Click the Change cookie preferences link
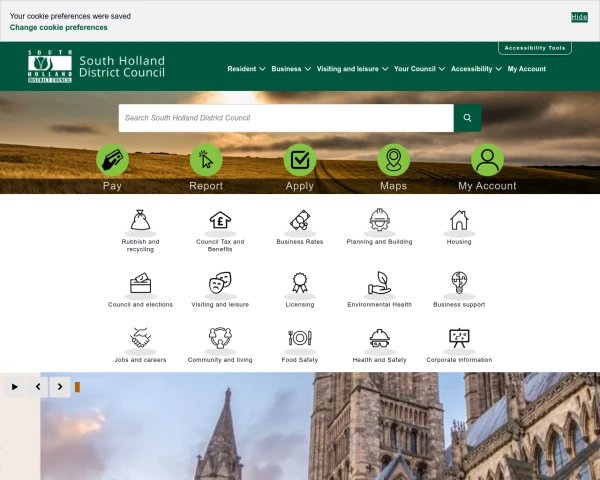 click(59, 28)
